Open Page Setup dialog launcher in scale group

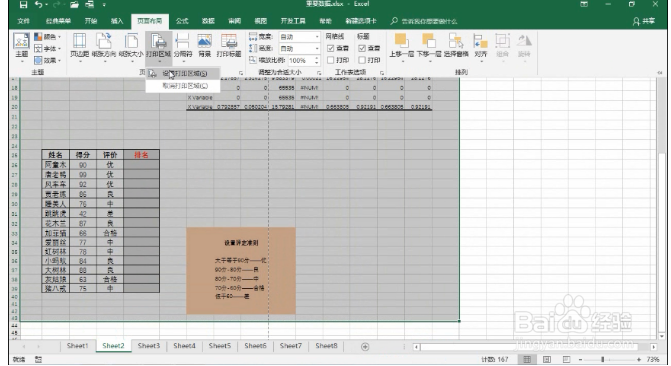click(x=319, y=73)
